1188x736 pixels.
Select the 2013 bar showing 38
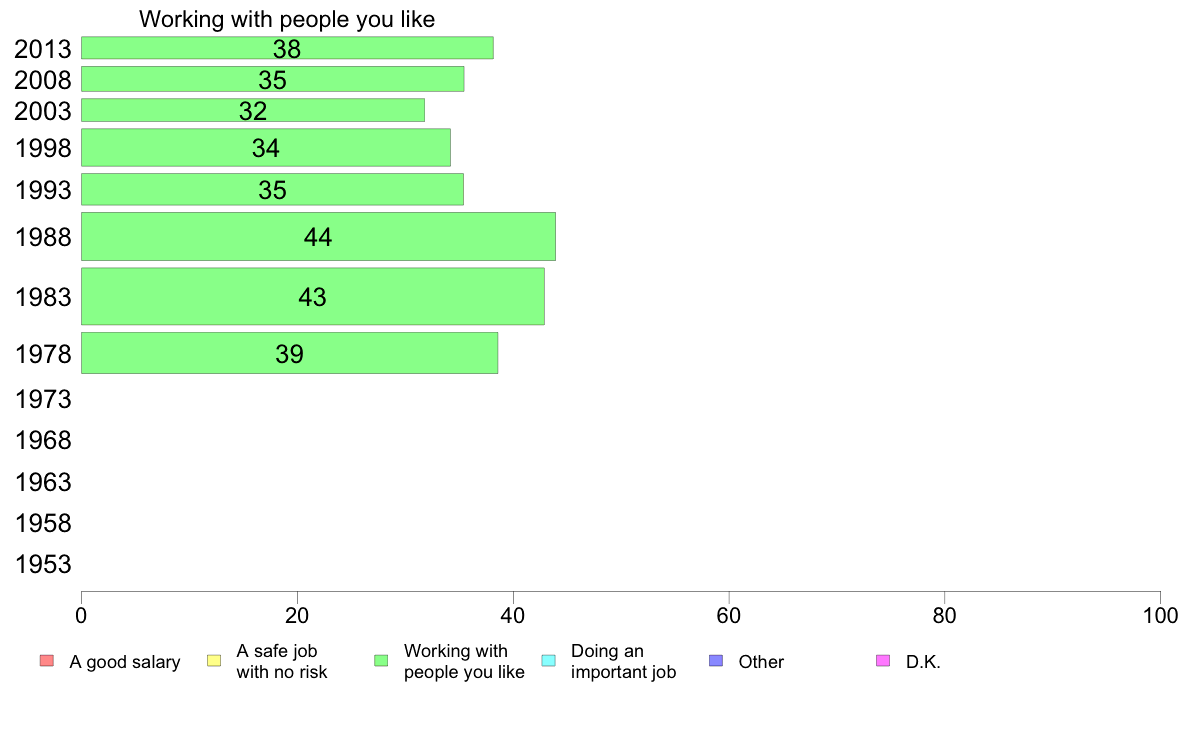pyautogui.click(x=287, y=48)
